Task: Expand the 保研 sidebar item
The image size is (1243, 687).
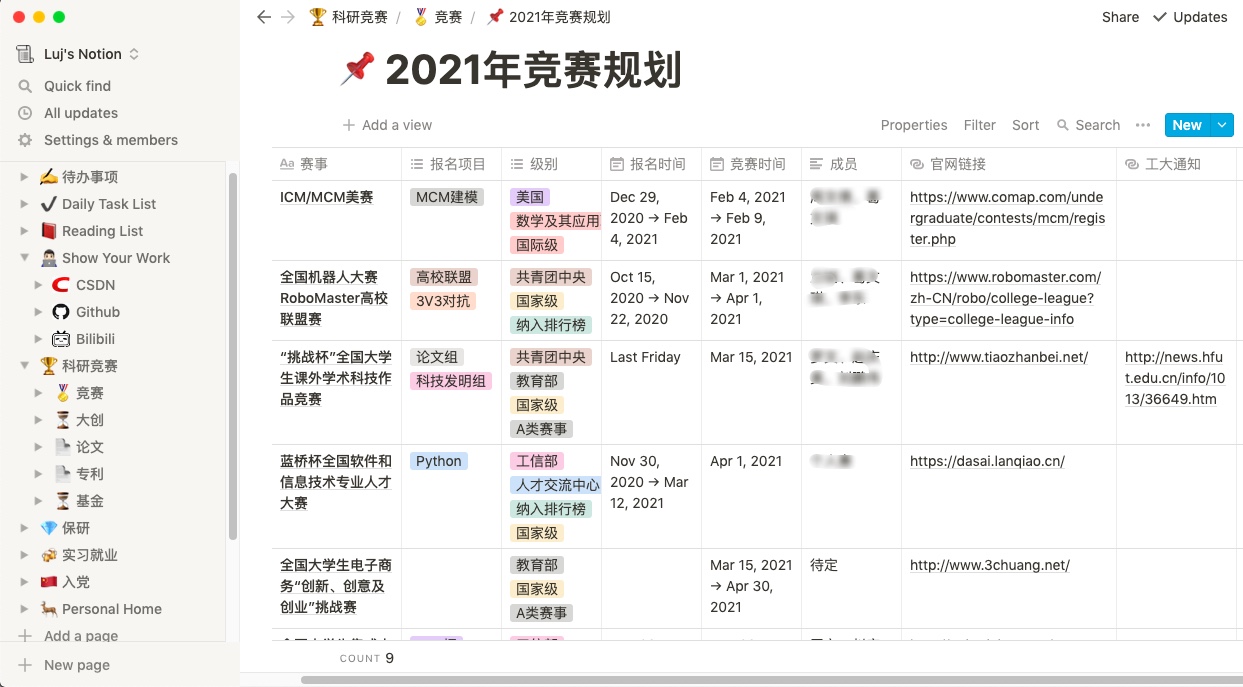Action: [24, 527]
